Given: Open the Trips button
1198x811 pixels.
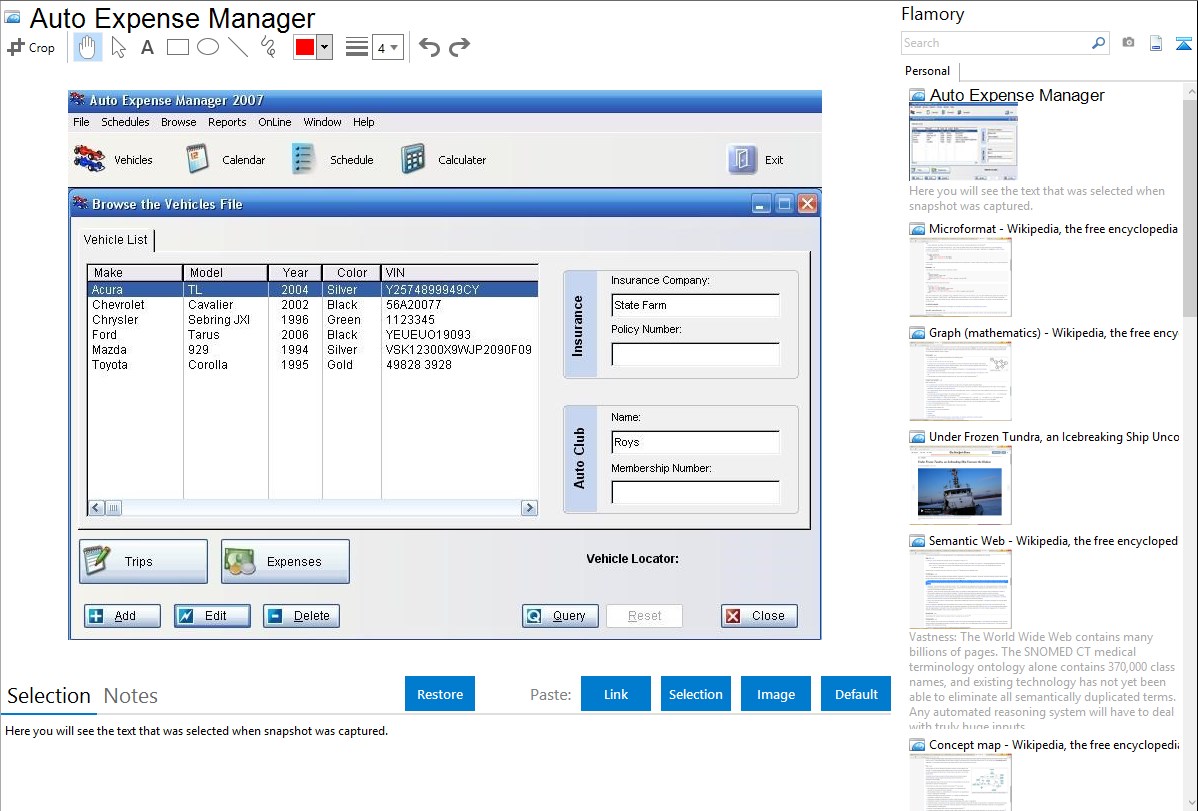Looking at the screenshot, I should 144,562.
